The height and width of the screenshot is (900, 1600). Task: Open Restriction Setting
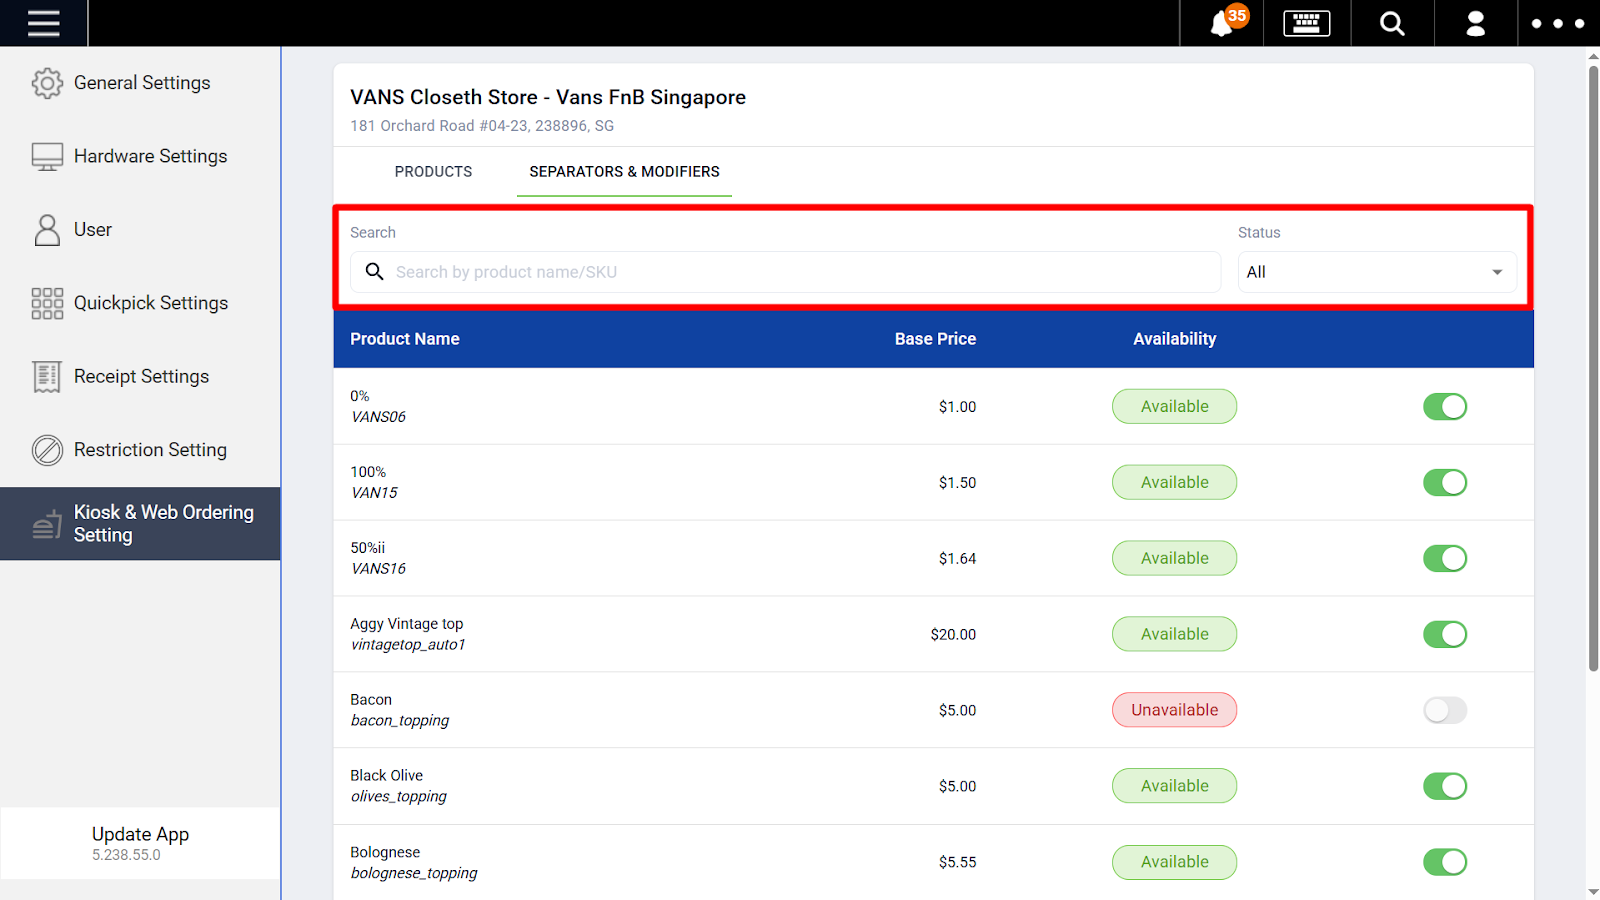pos(140,450)
